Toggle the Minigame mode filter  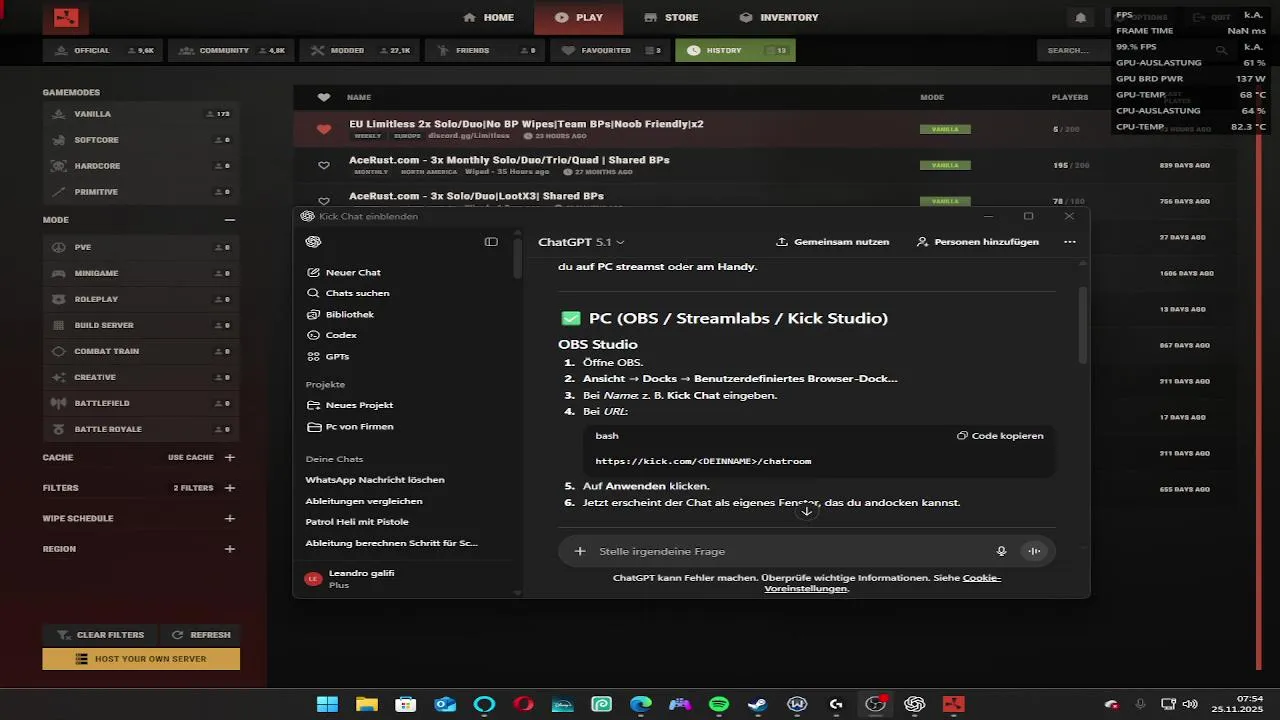pyautogui.click(x=141, y=273)
